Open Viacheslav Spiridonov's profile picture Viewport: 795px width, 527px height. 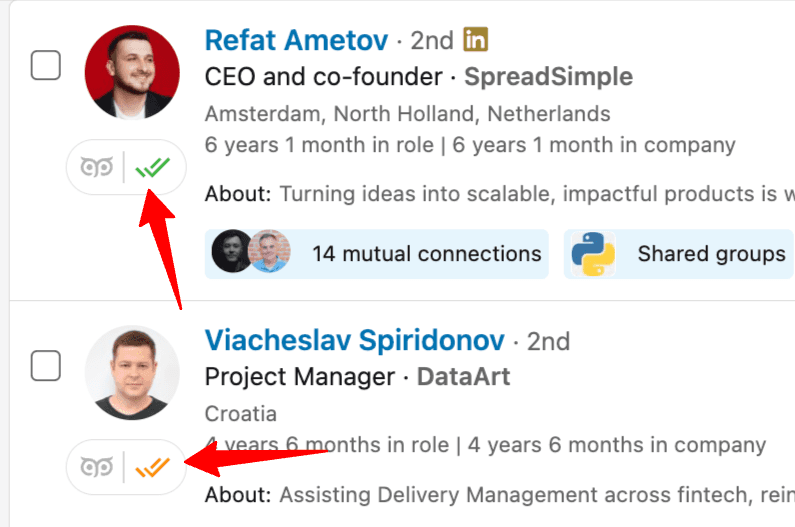tap(132, 372)
